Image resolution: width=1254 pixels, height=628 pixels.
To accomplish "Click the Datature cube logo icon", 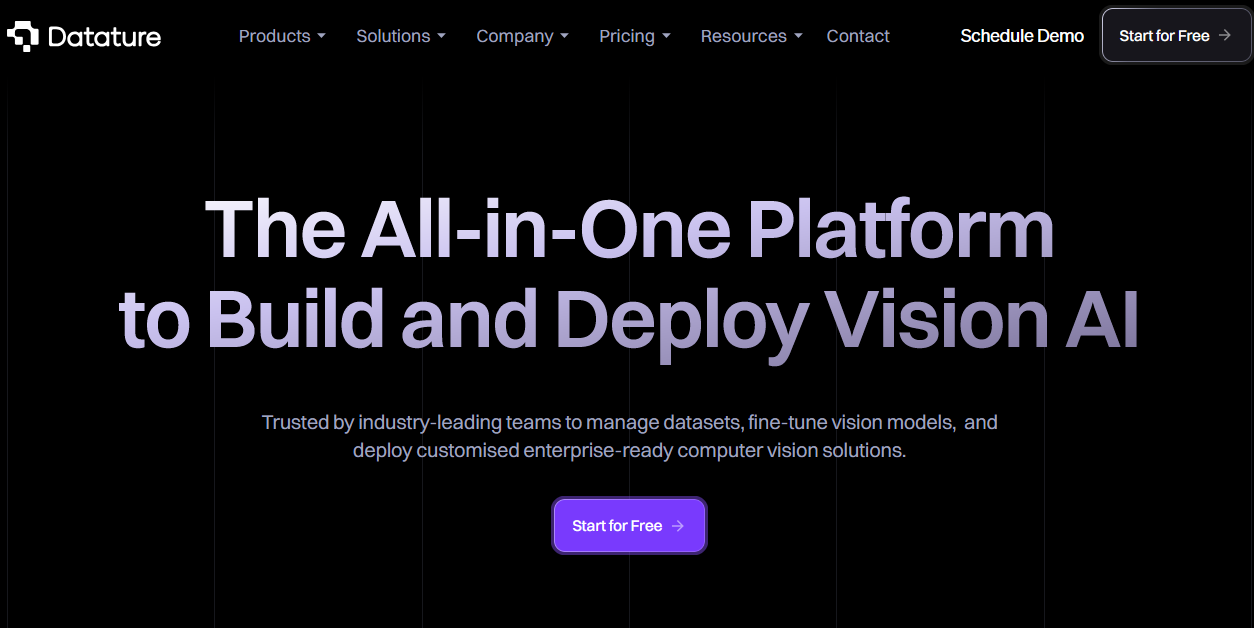I will (22, 36).
